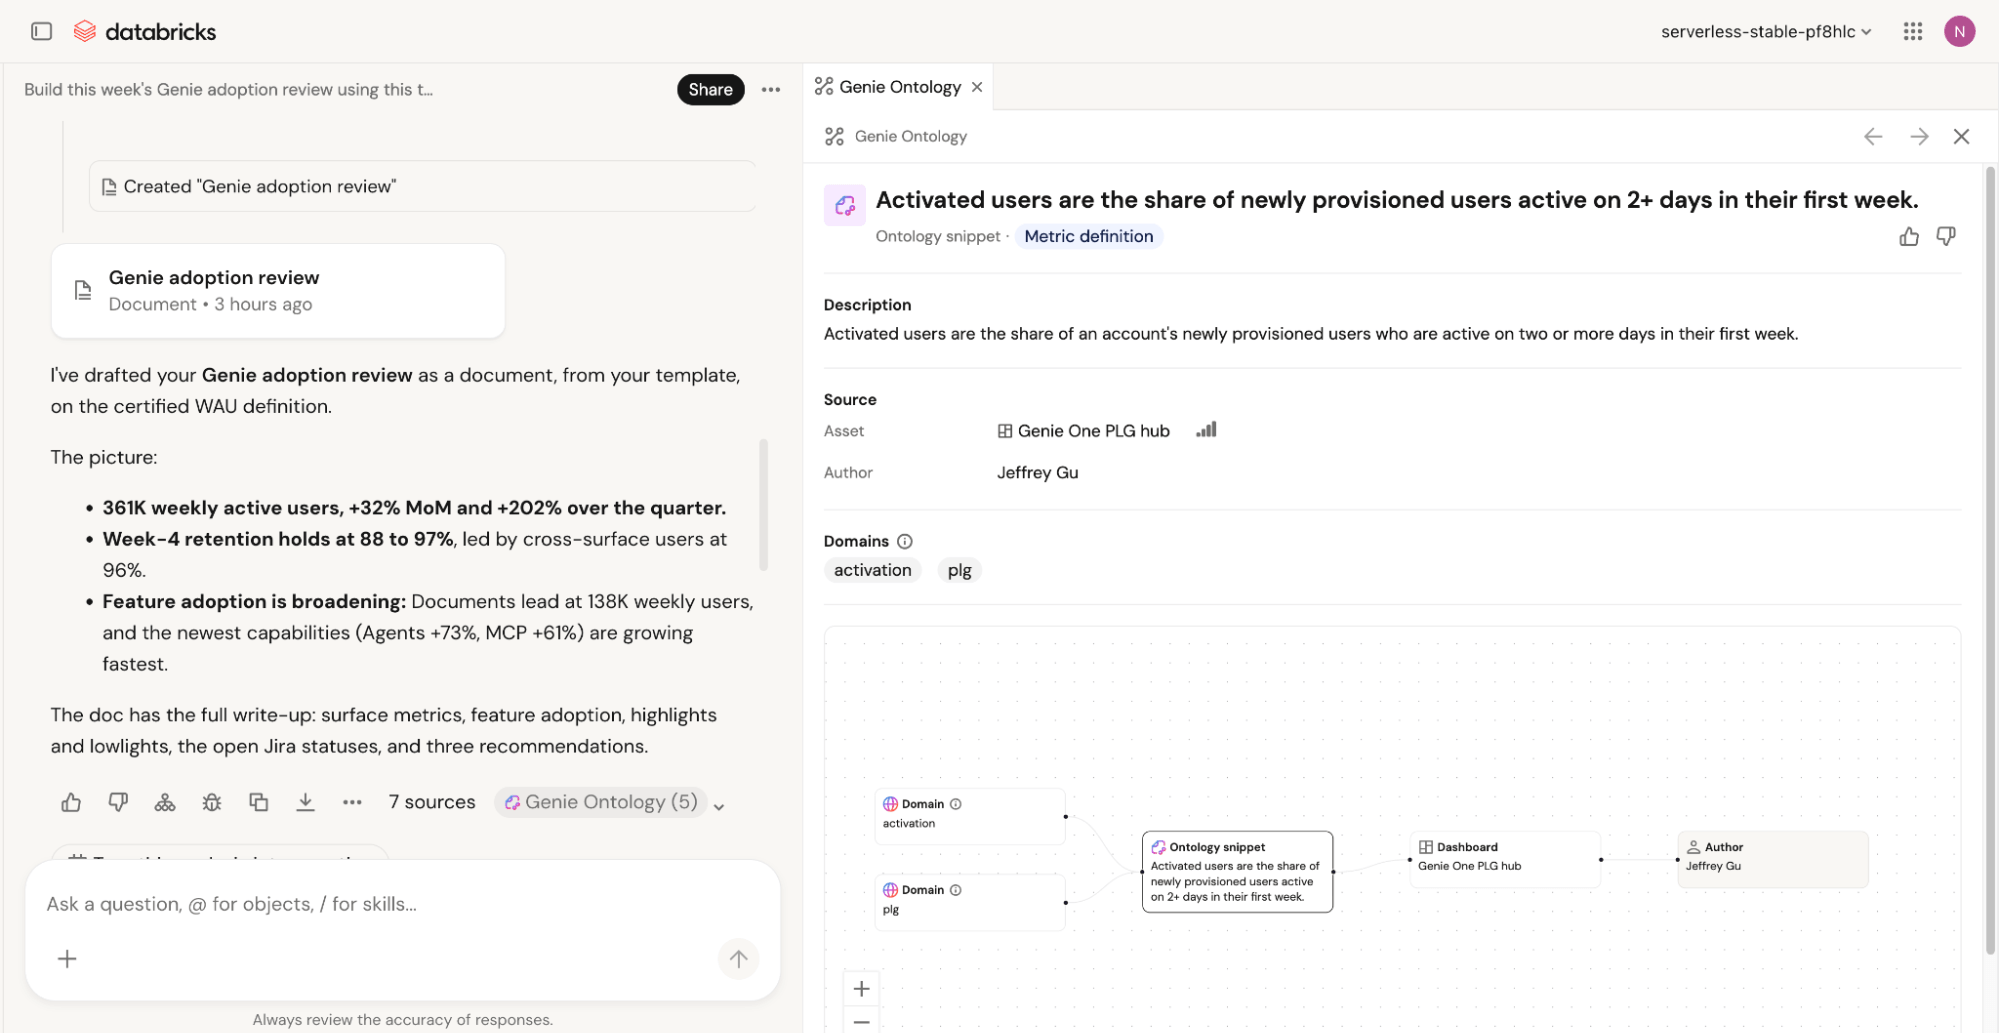Thumbs up the chat response
Viewport: 1999px width, 1033px height.
click(71, 802)
